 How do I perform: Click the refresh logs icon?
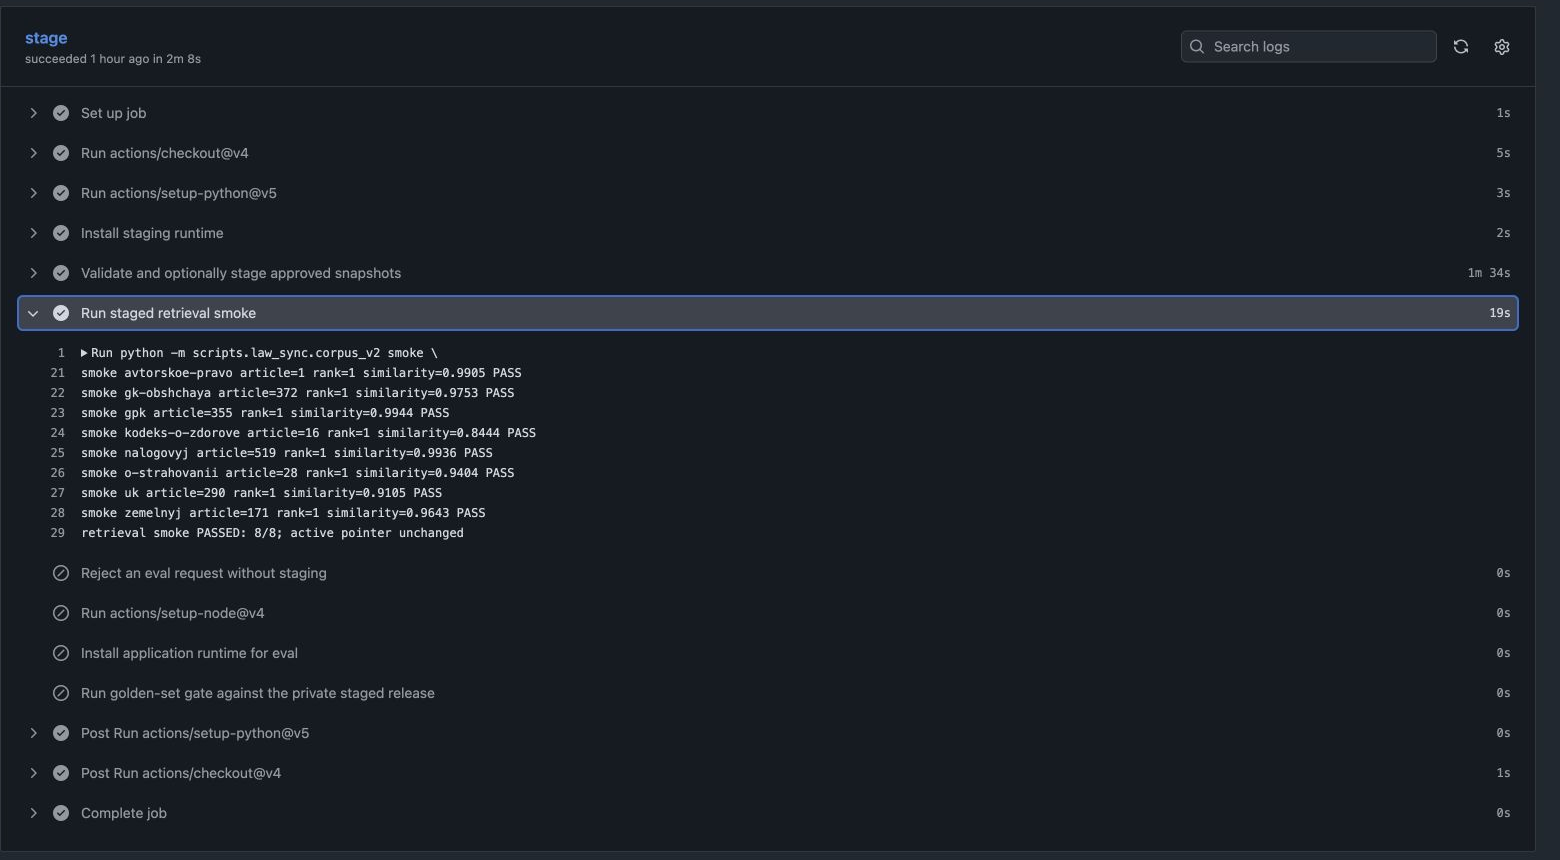(1461, 47)
